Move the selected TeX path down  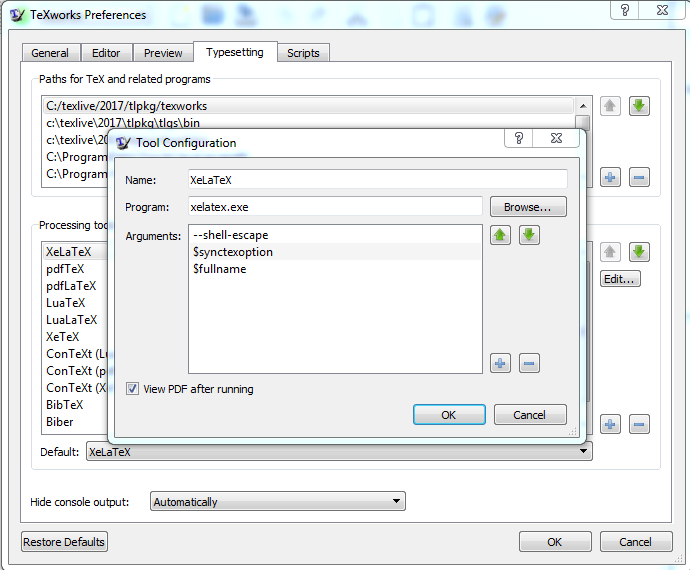pyautogui.click(x=639, y=106)
